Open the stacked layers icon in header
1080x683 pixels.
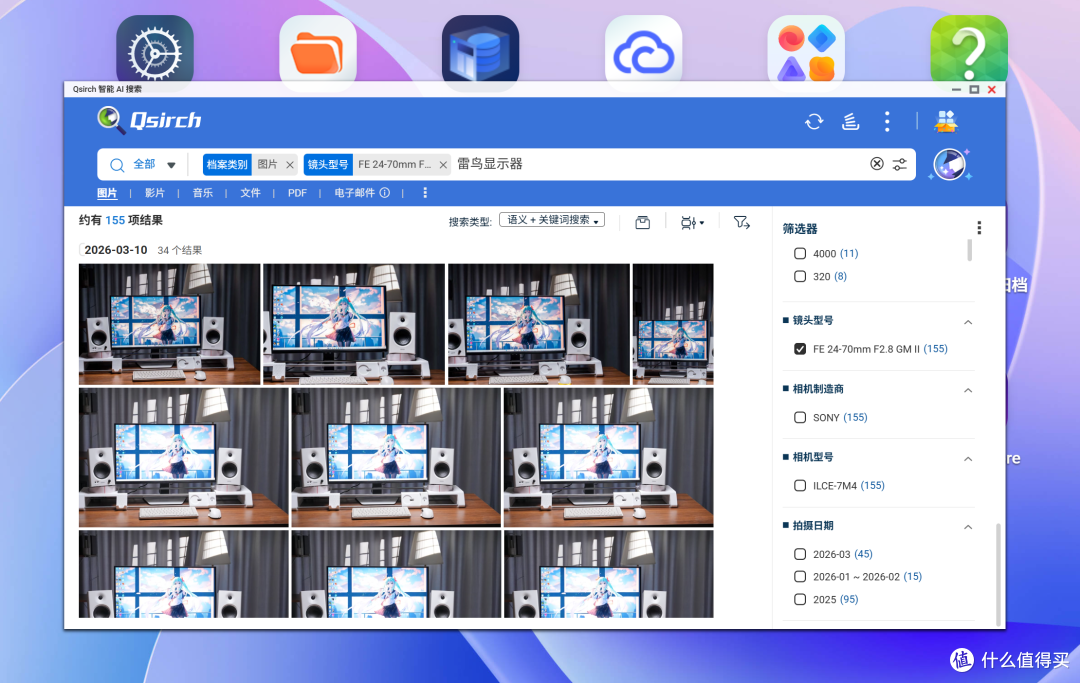coord(851,122)
